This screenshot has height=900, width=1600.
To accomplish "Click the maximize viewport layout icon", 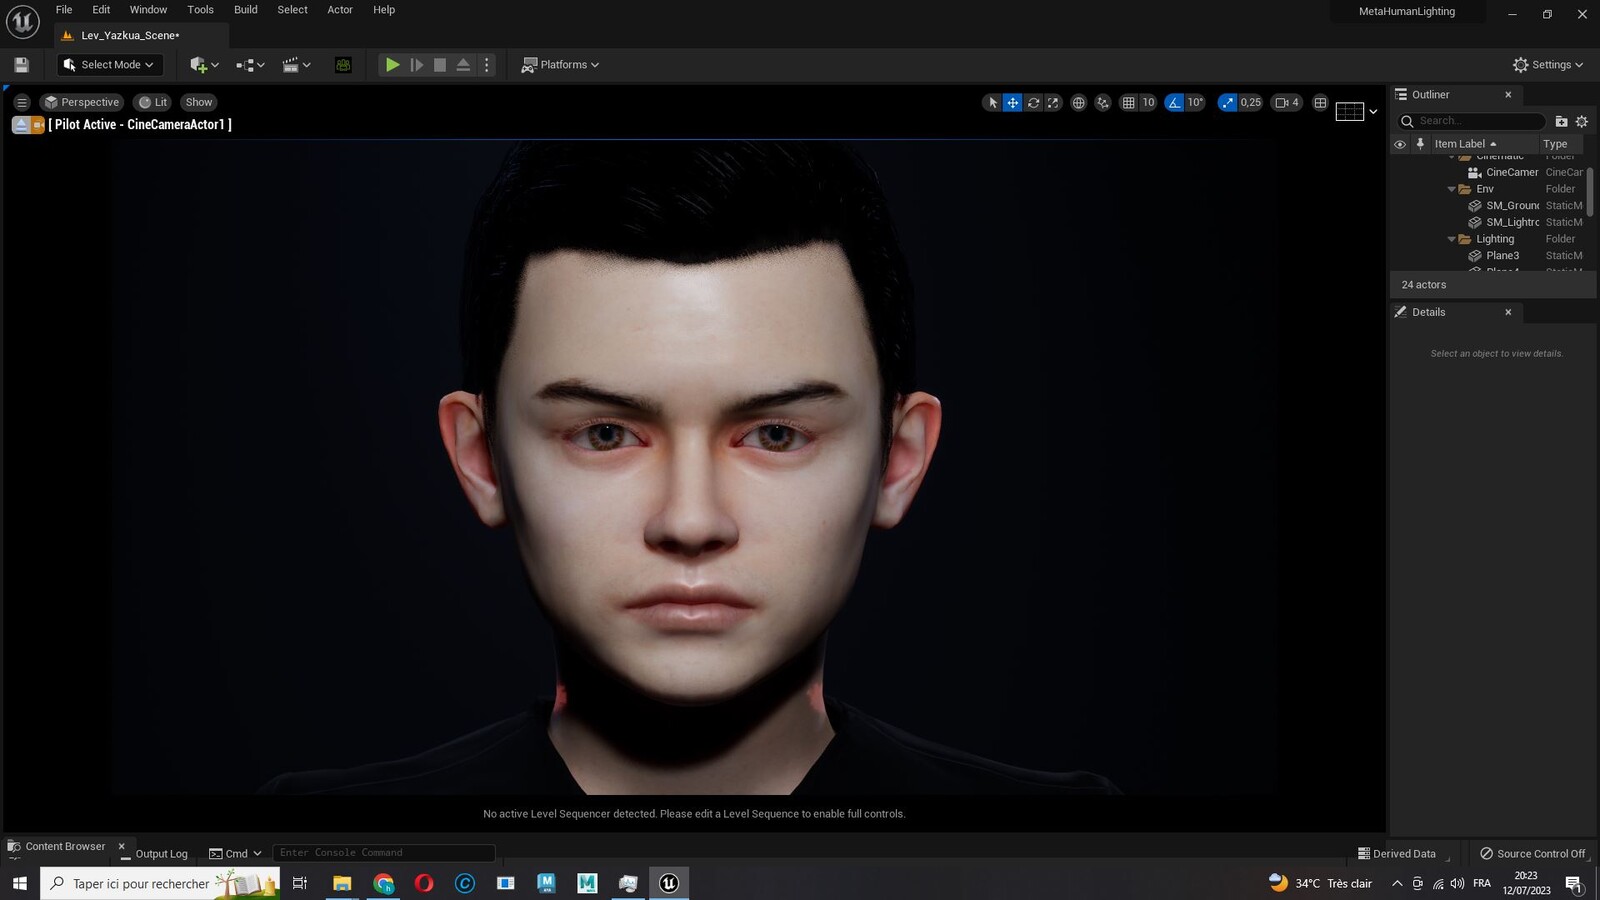I will pos(1320,102).
